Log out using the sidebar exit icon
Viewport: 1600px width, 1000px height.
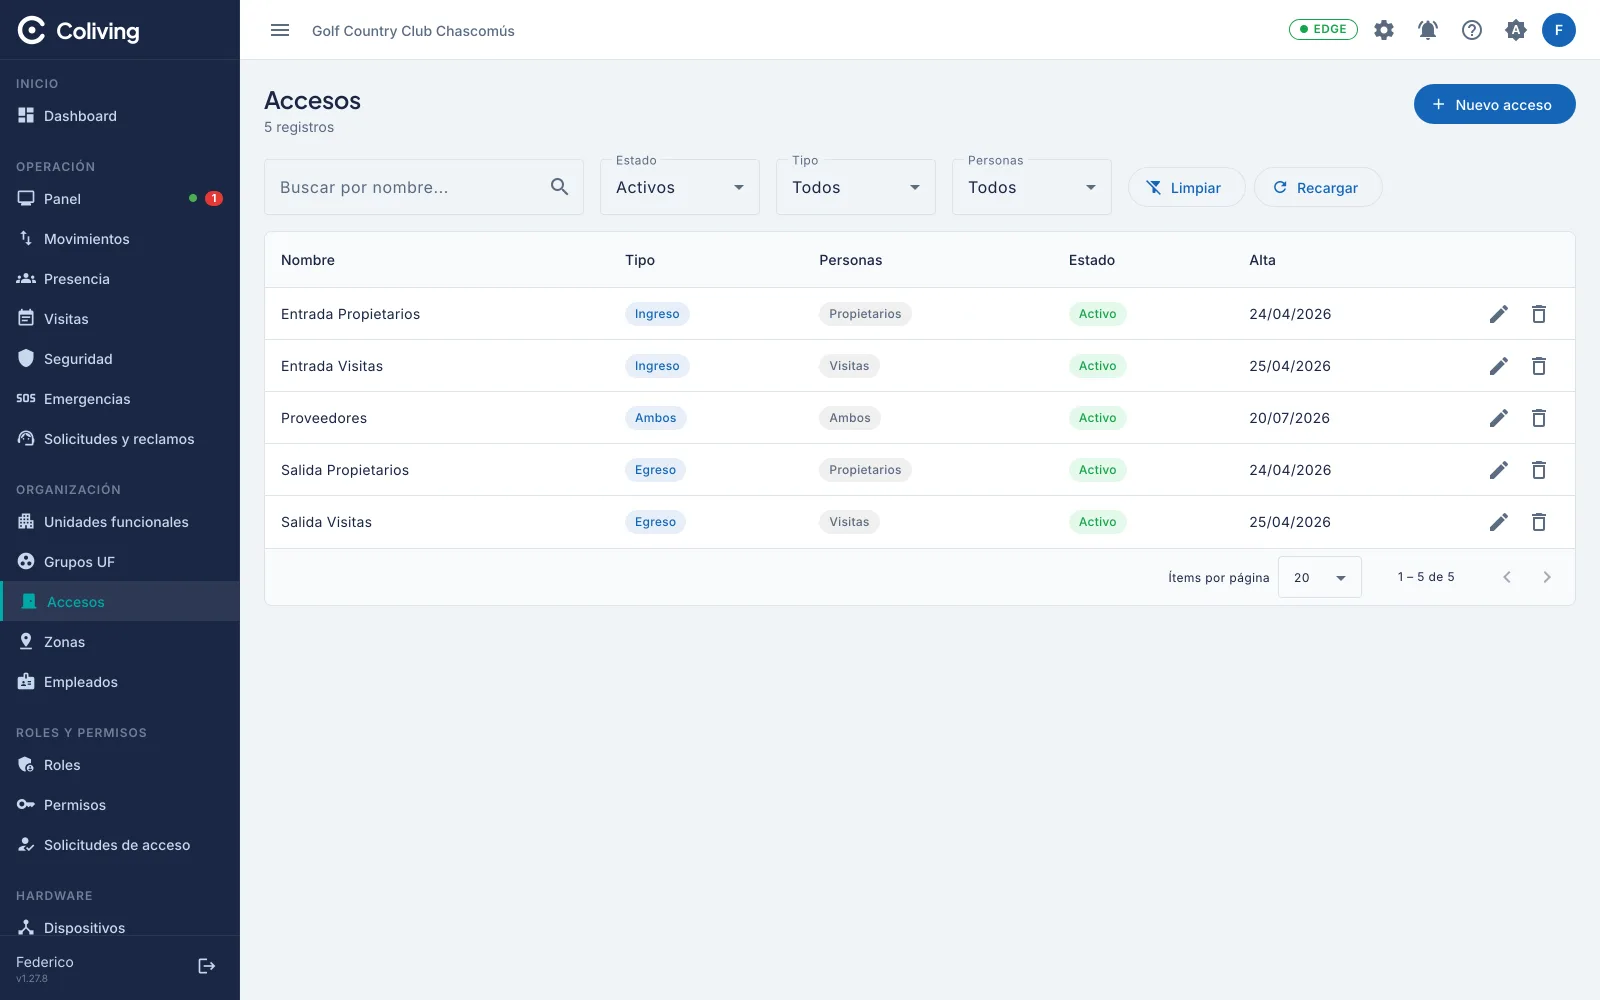pyautogui.click(x=207, y=966)
